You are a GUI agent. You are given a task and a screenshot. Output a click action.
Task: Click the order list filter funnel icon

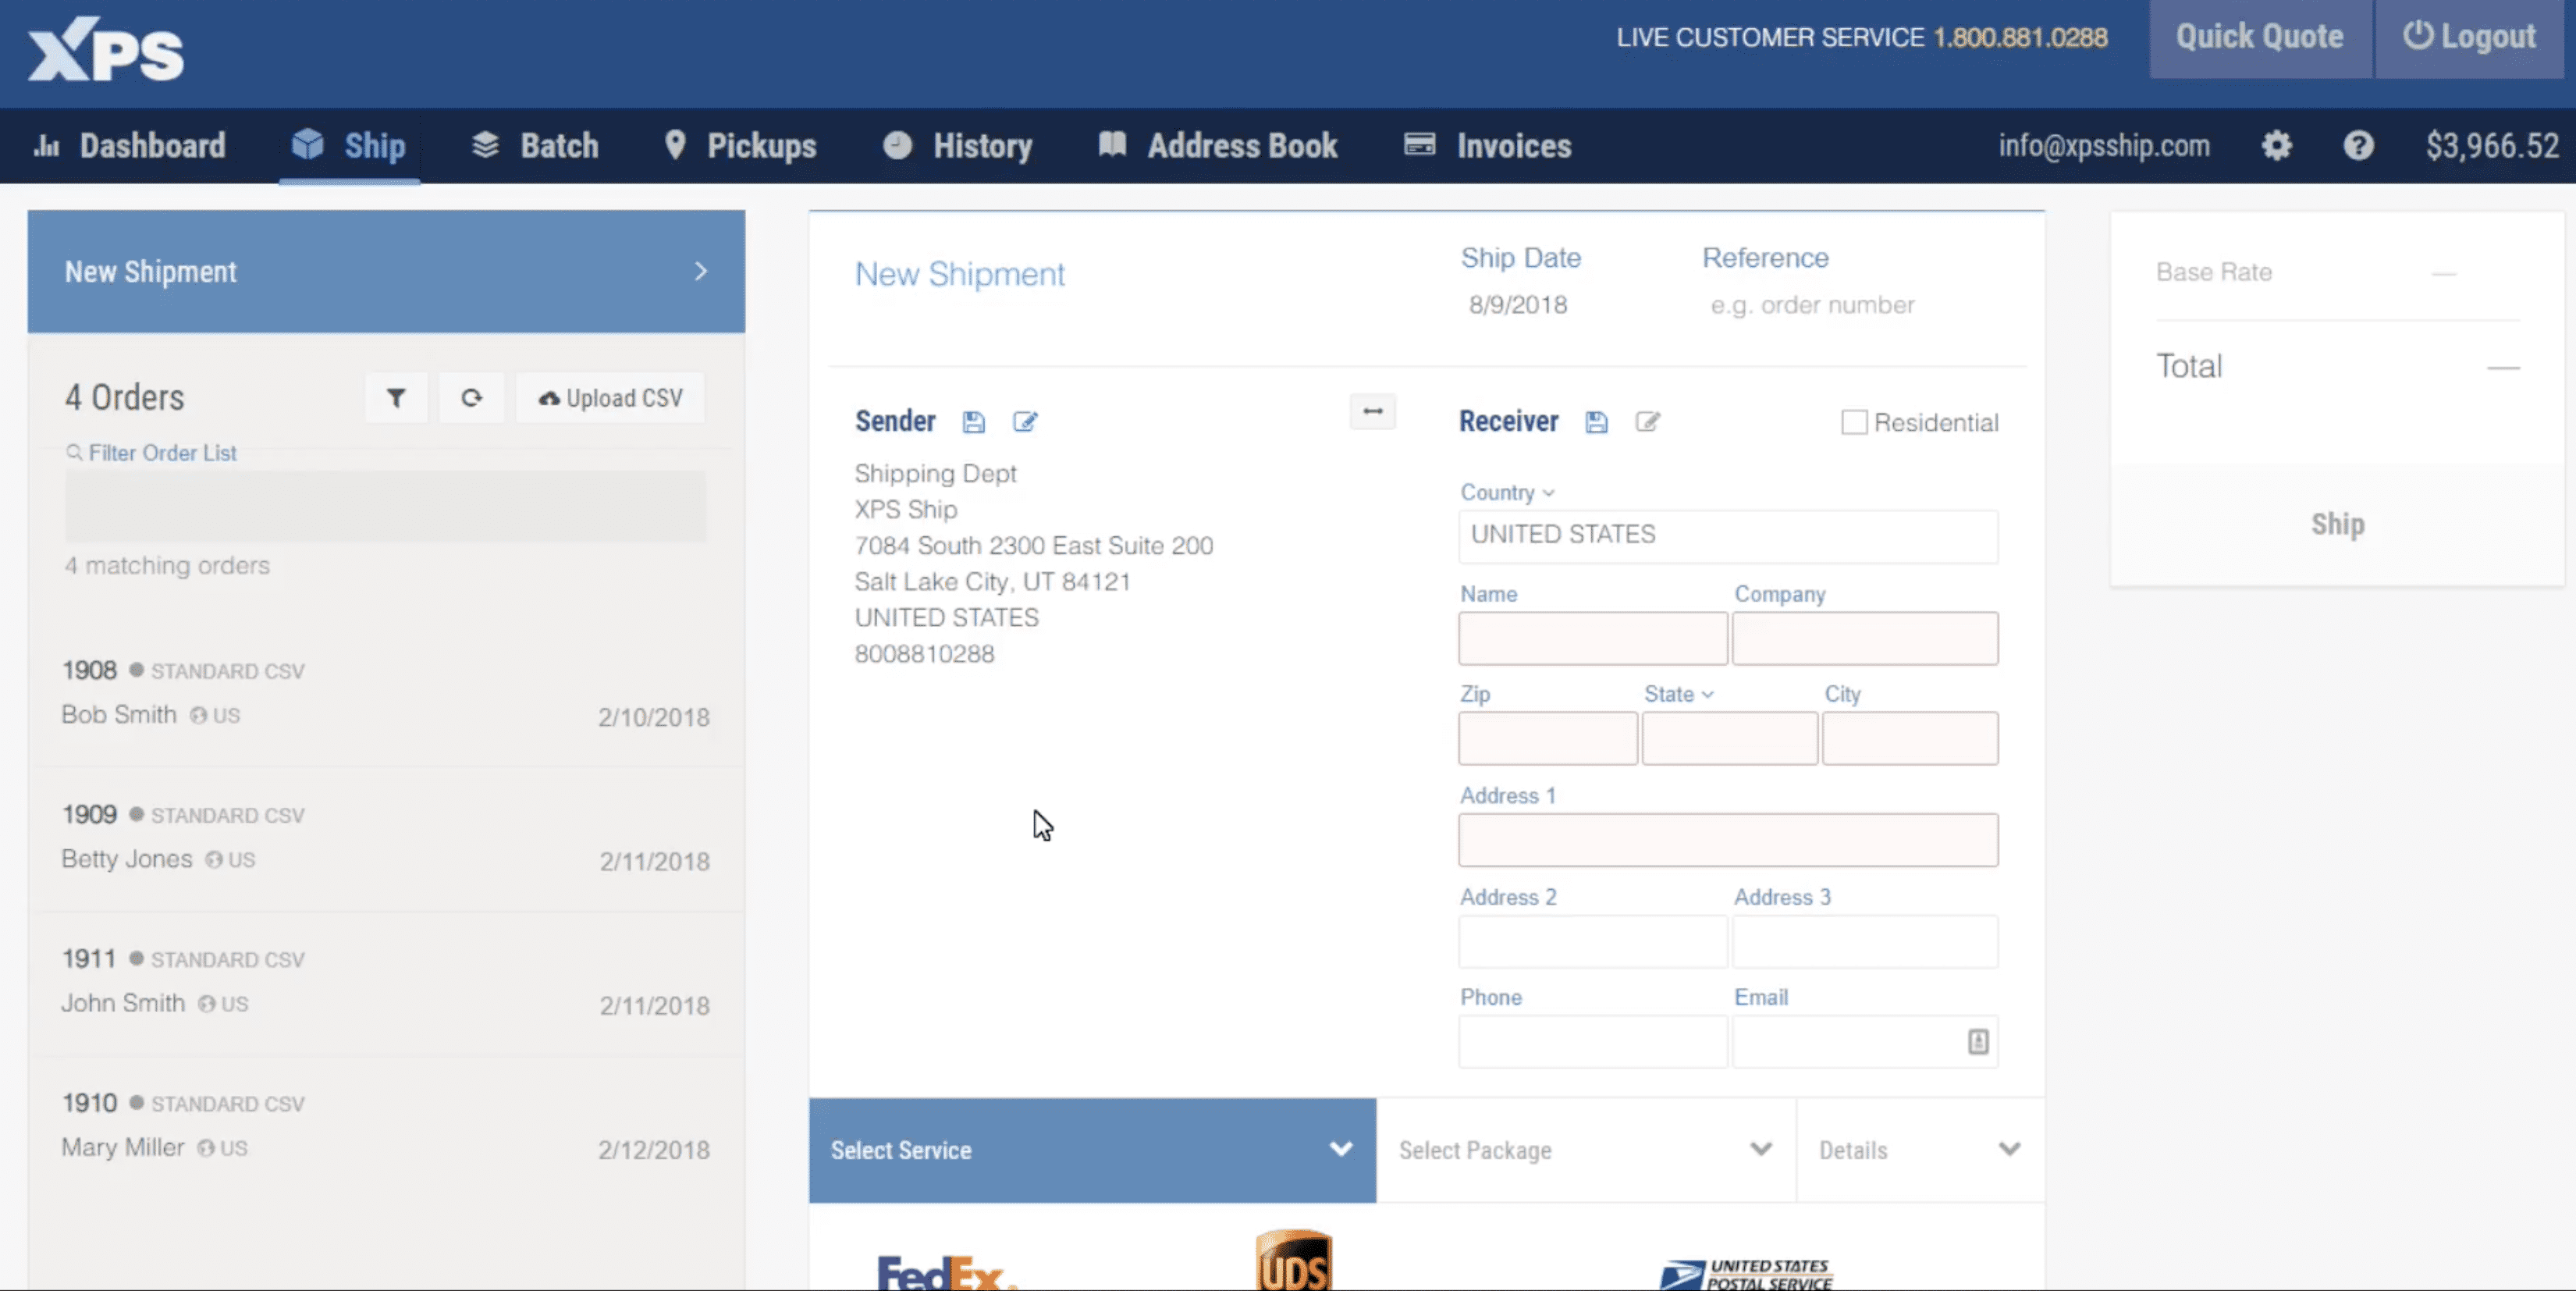(396, 398)
